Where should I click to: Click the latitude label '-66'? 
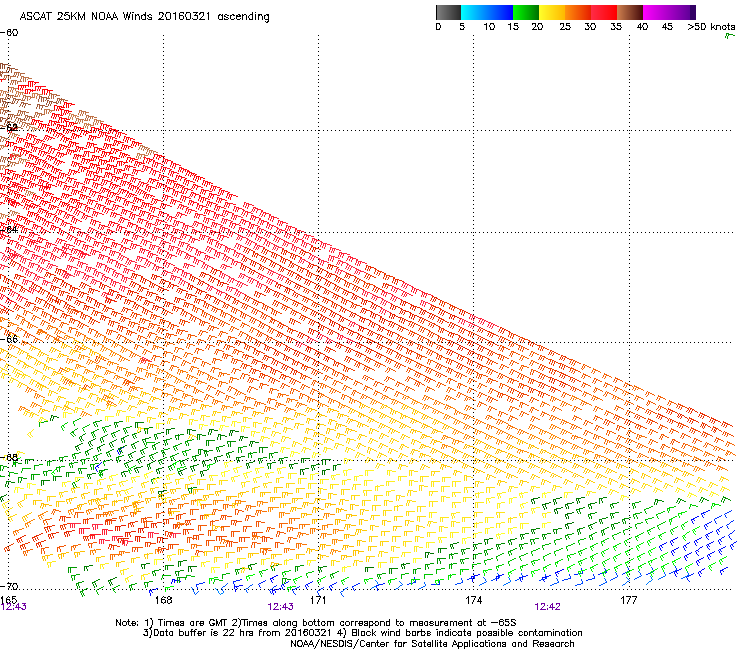[9, 339]
